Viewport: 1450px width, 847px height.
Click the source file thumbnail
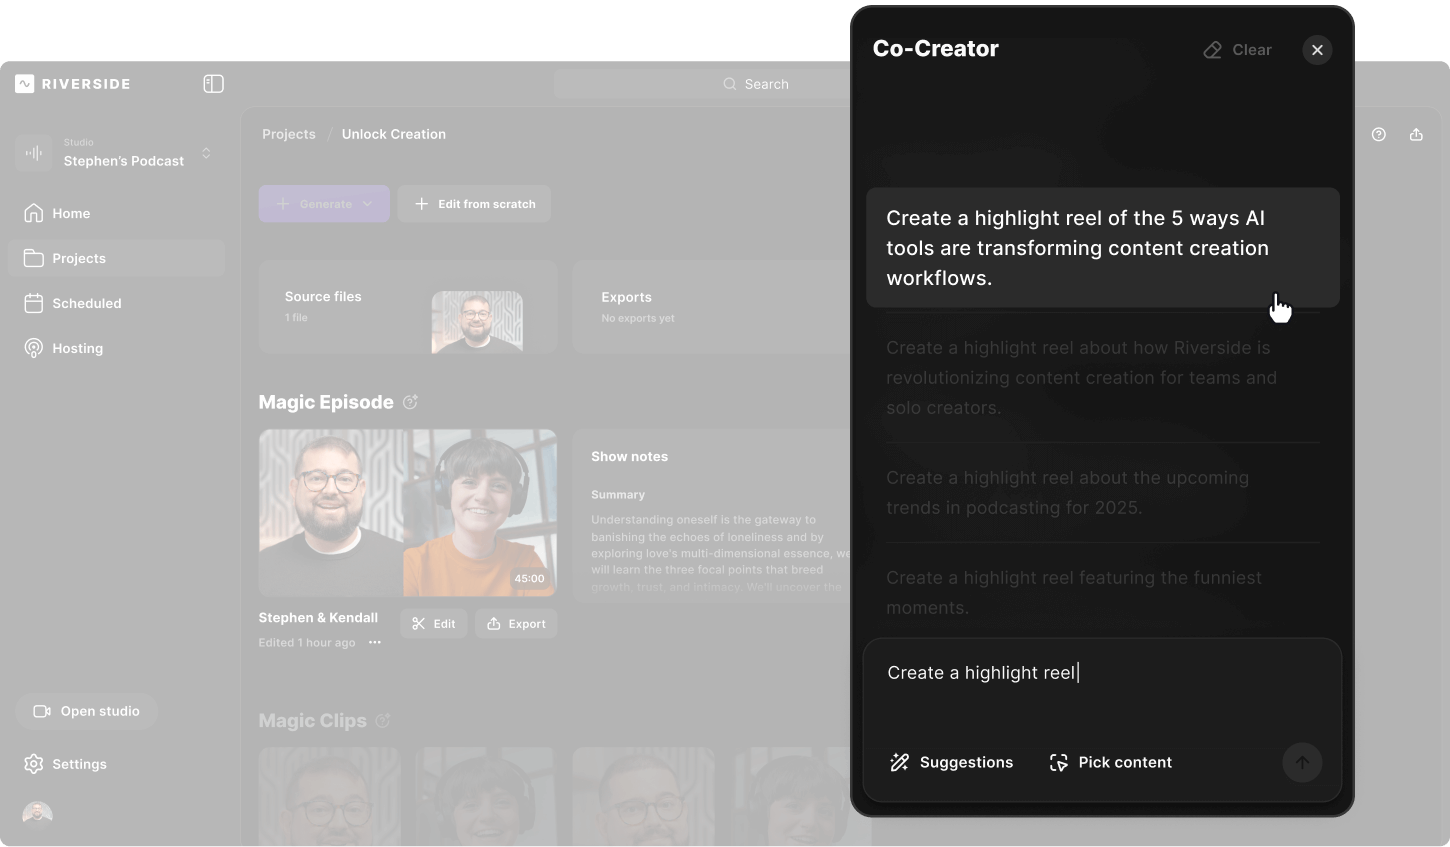pyautogui.click(x=477, y=322)
